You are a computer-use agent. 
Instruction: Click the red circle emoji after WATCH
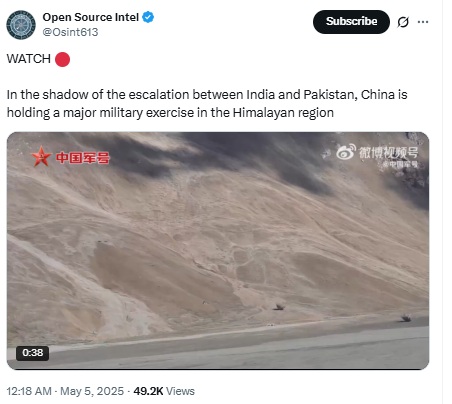tap(62, 59)
